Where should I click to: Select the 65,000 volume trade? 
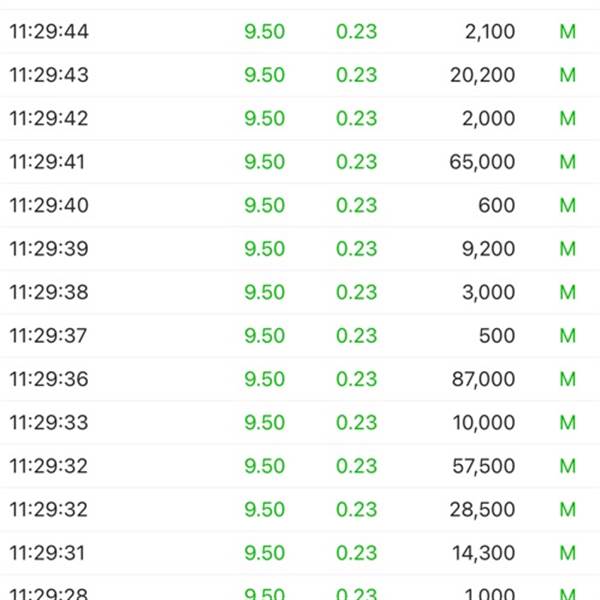click(300, 161)
